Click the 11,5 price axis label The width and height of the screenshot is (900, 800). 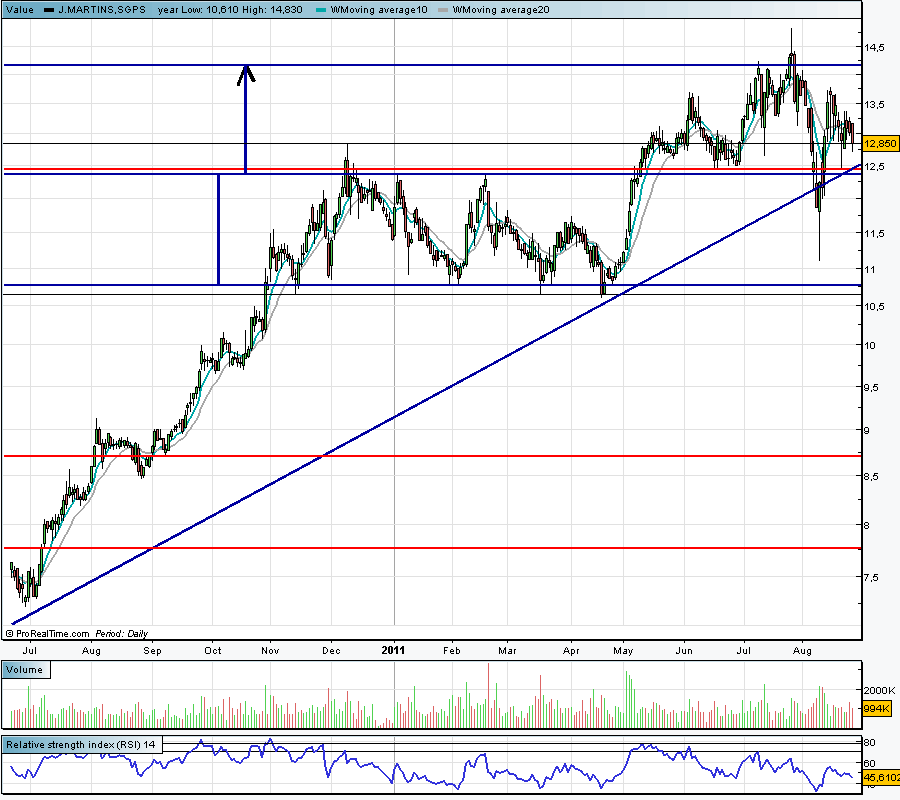(875, 234)
